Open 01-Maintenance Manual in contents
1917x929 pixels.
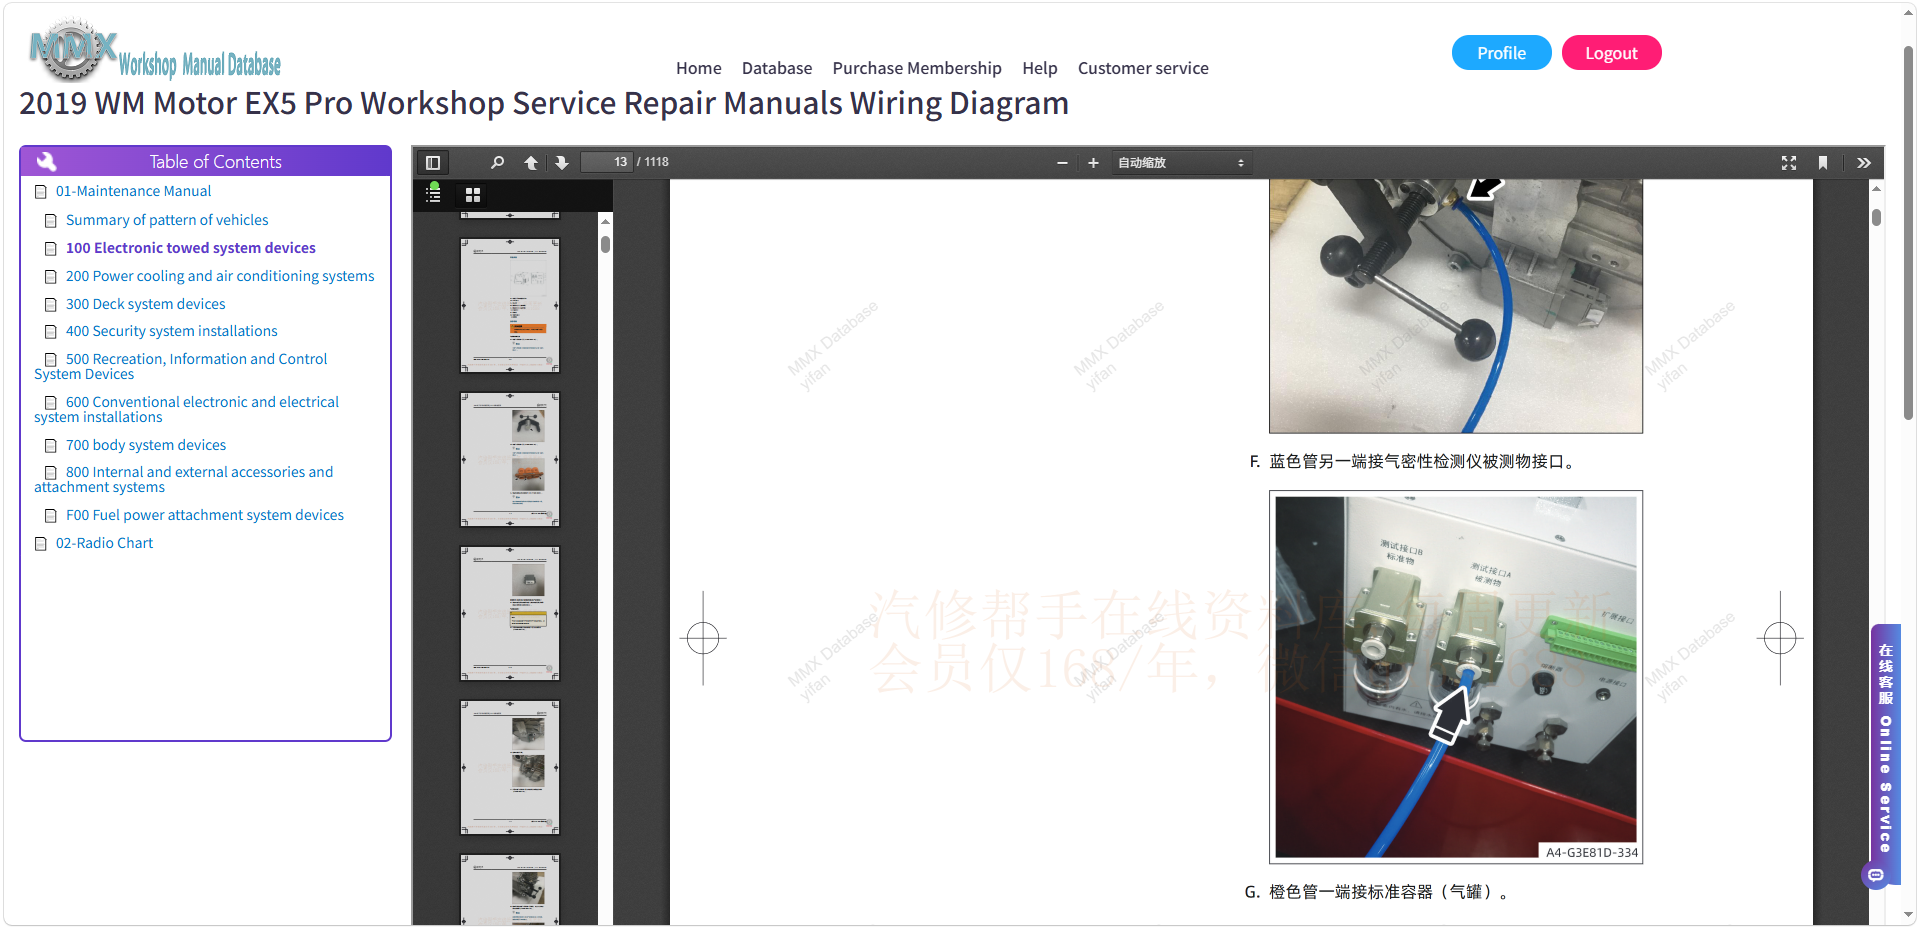[133, 191]
